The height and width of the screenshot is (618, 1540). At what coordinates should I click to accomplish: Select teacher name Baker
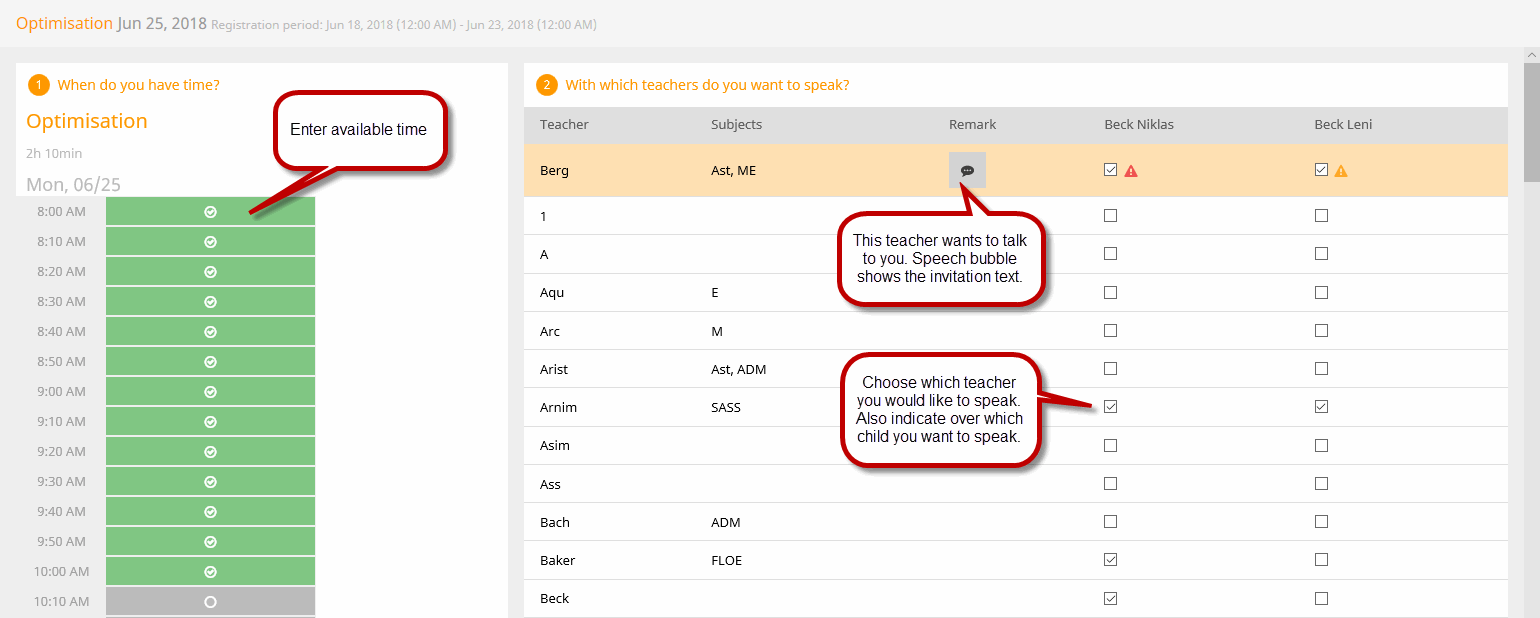coord(557,560)
